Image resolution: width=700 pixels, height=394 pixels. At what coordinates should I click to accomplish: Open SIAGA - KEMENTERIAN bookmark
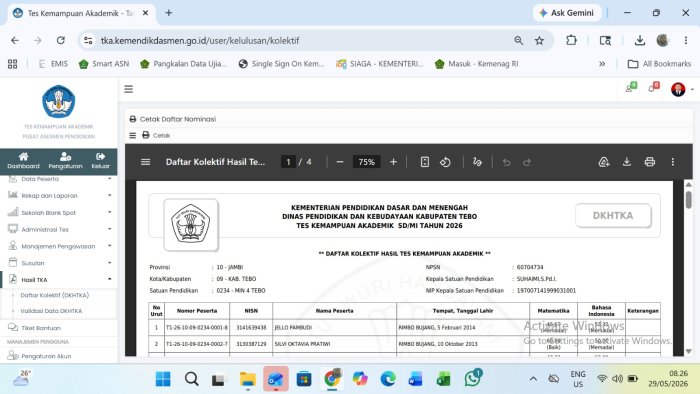click(379, 64)
